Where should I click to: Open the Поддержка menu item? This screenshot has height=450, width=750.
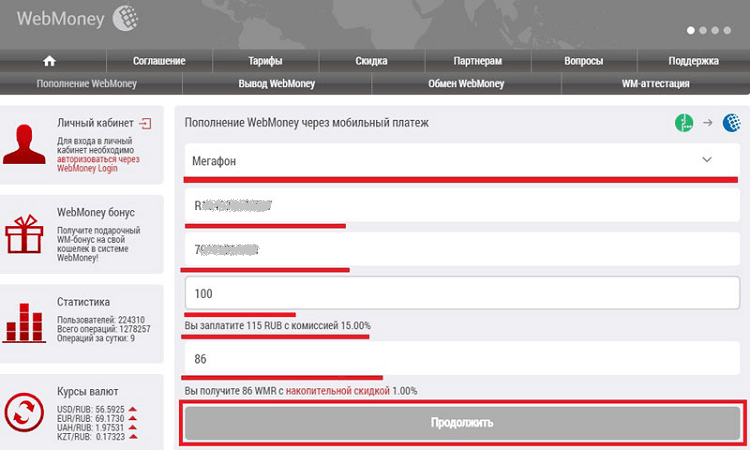(694, 61)
